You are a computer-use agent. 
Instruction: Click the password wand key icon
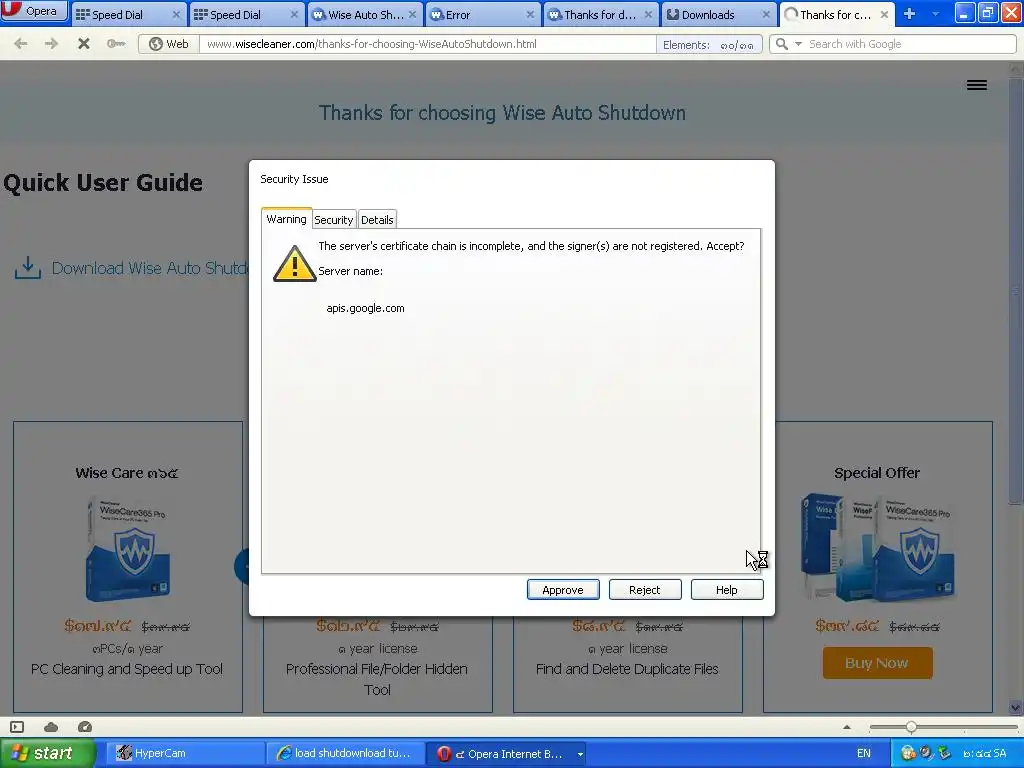pyautogui.click(x=116, y=44)
